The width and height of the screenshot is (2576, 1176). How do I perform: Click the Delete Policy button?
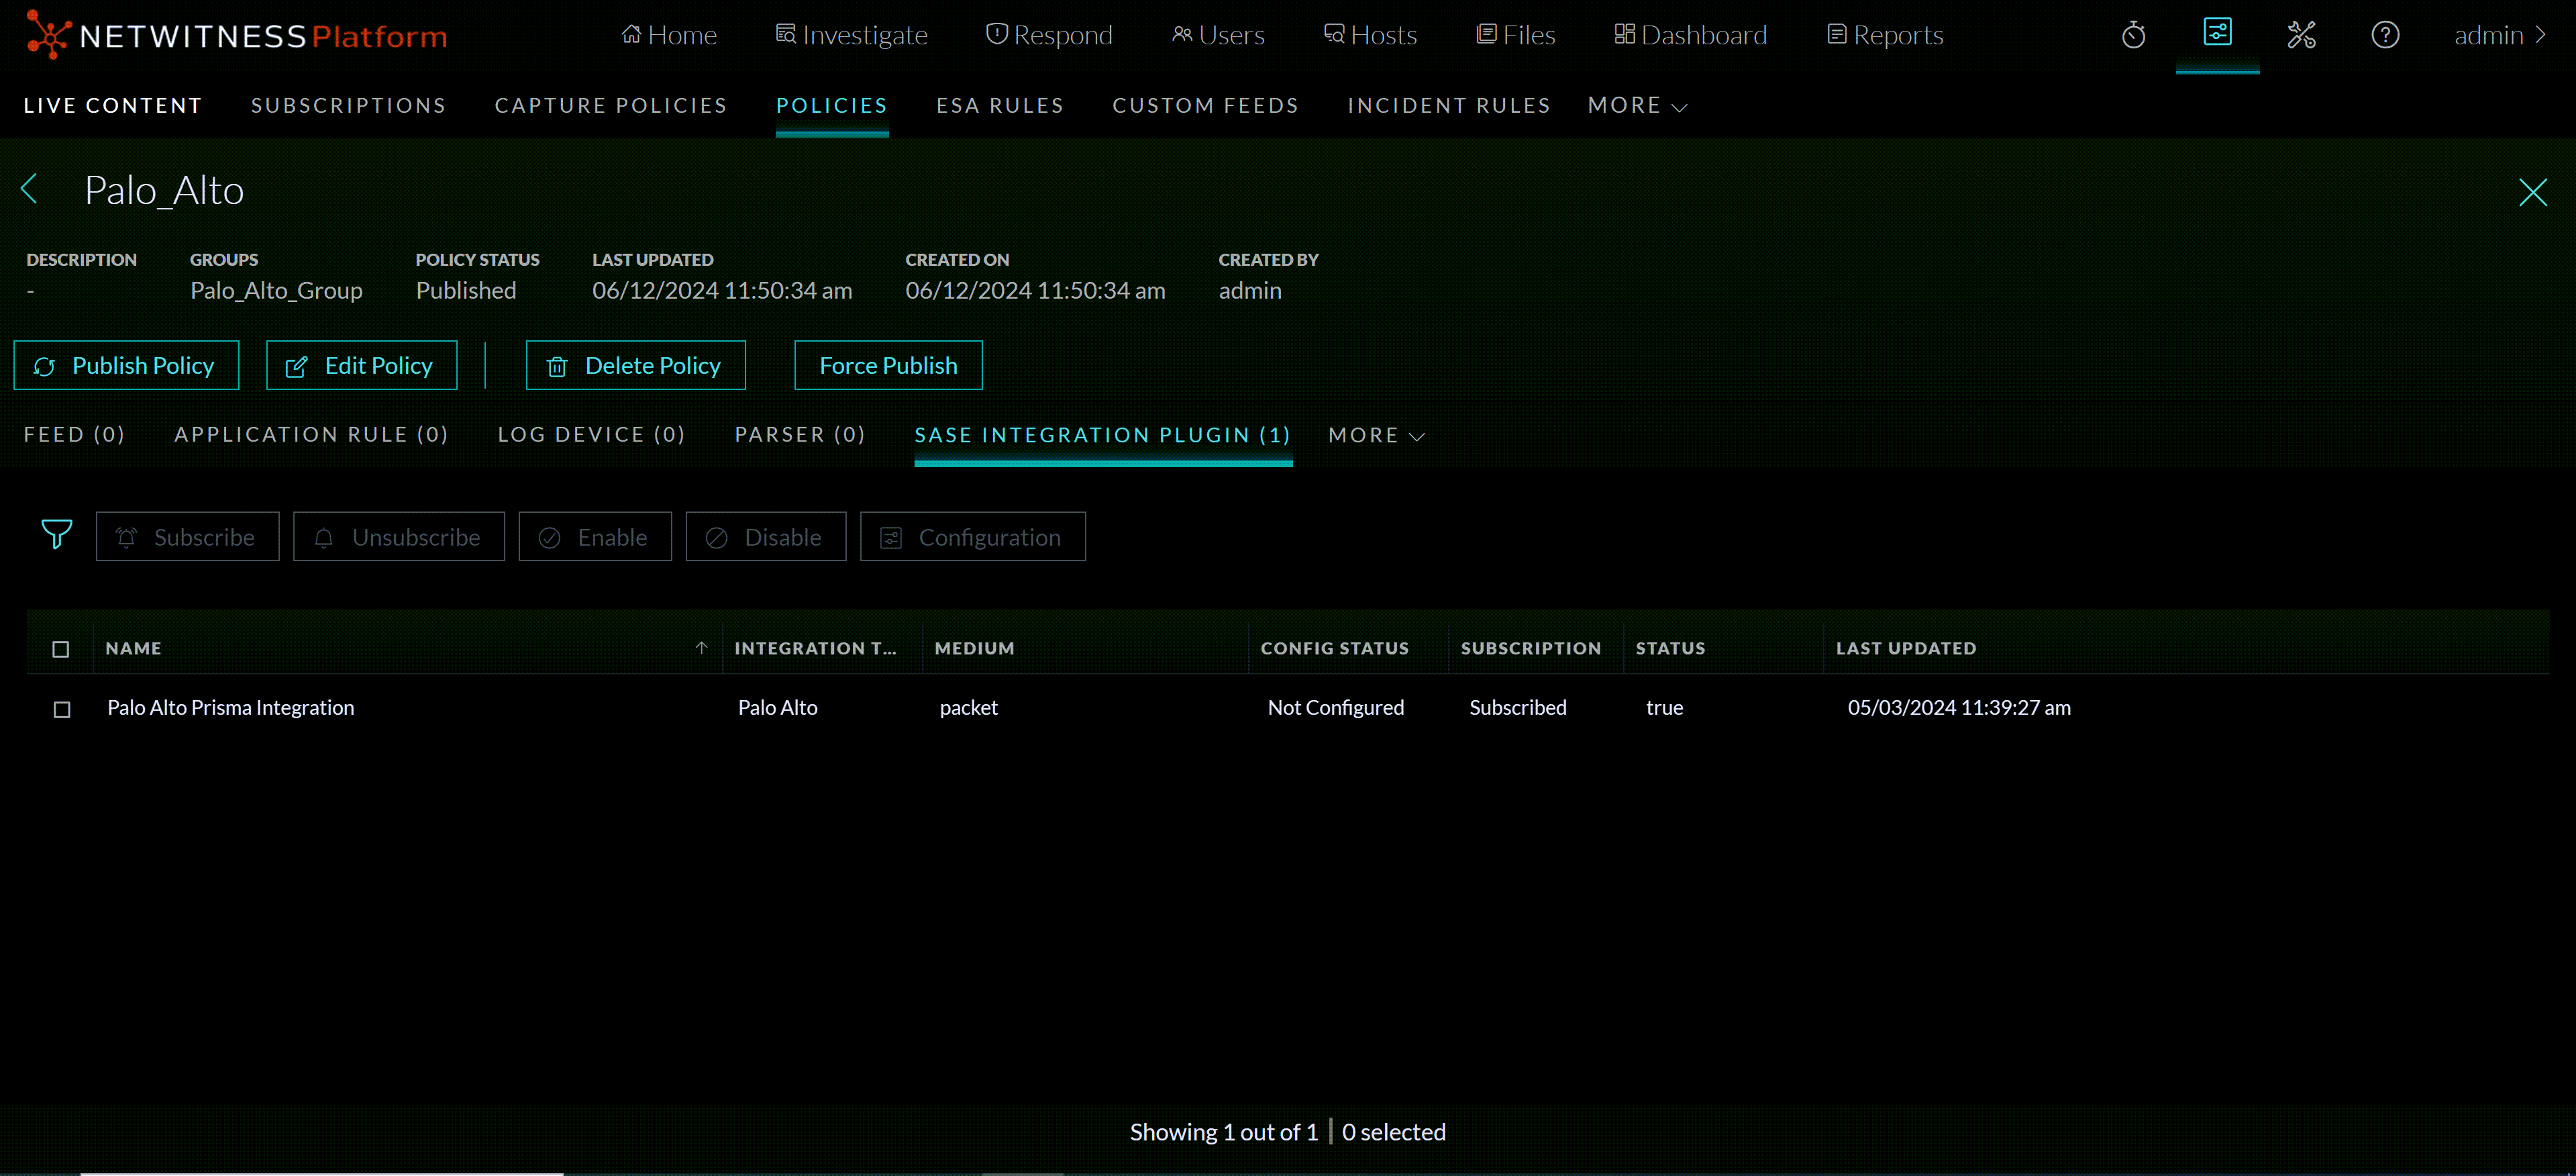[x=635, y=365]
